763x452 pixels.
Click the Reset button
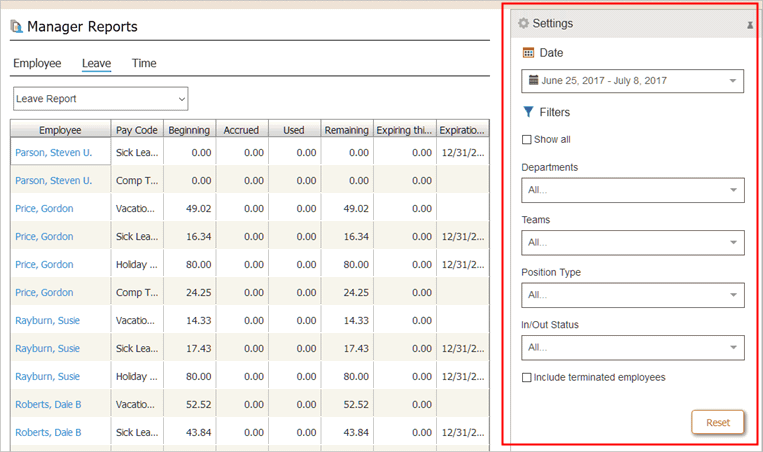(x=718, y=422)
